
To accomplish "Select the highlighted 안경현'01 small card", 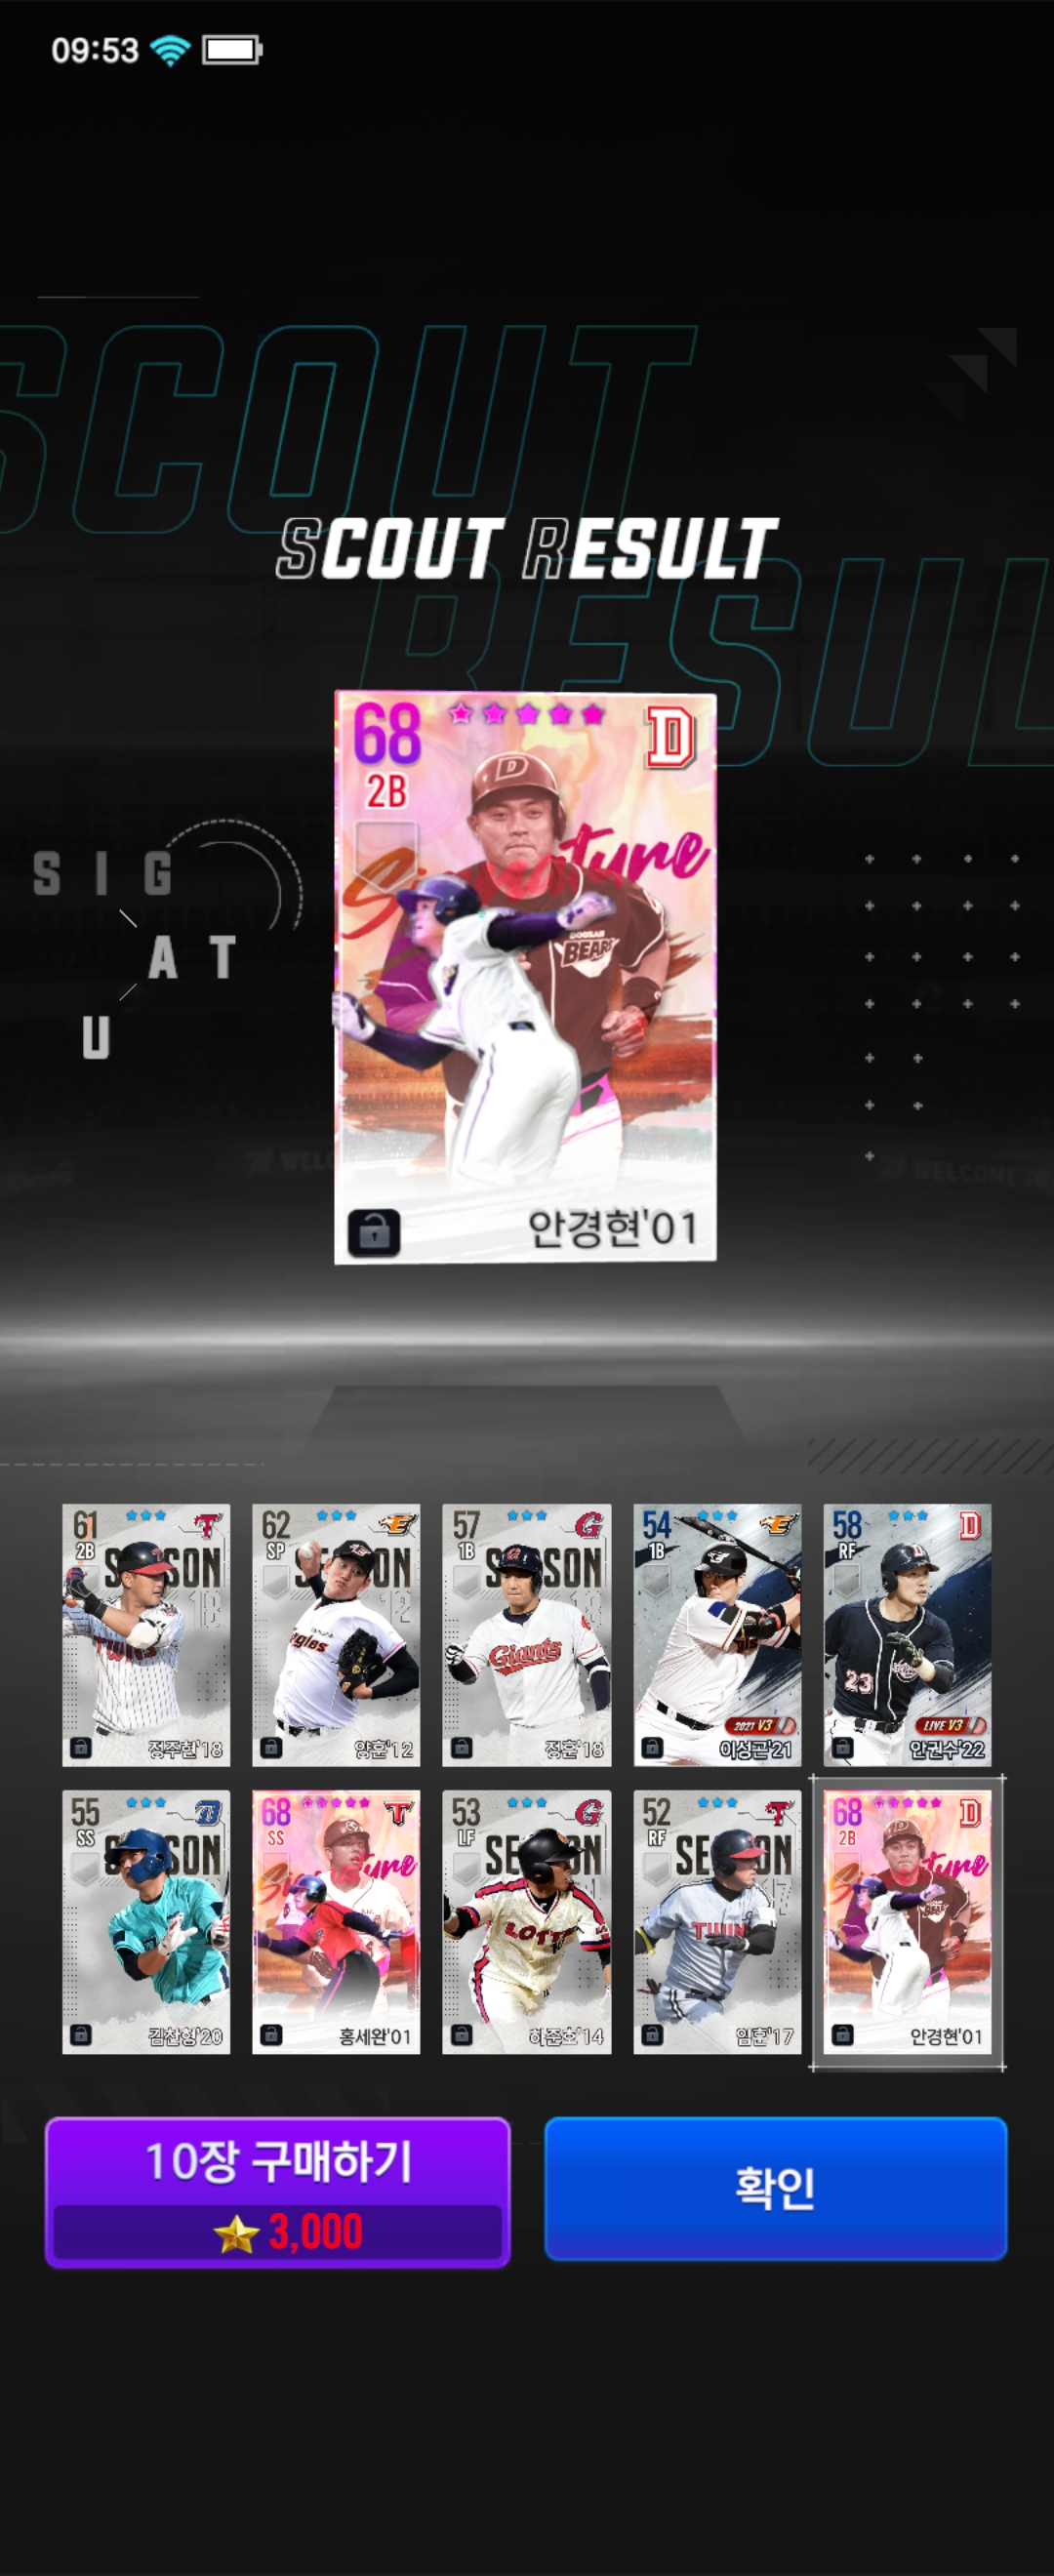I will pyautogui.click(x=907, y=1922).
